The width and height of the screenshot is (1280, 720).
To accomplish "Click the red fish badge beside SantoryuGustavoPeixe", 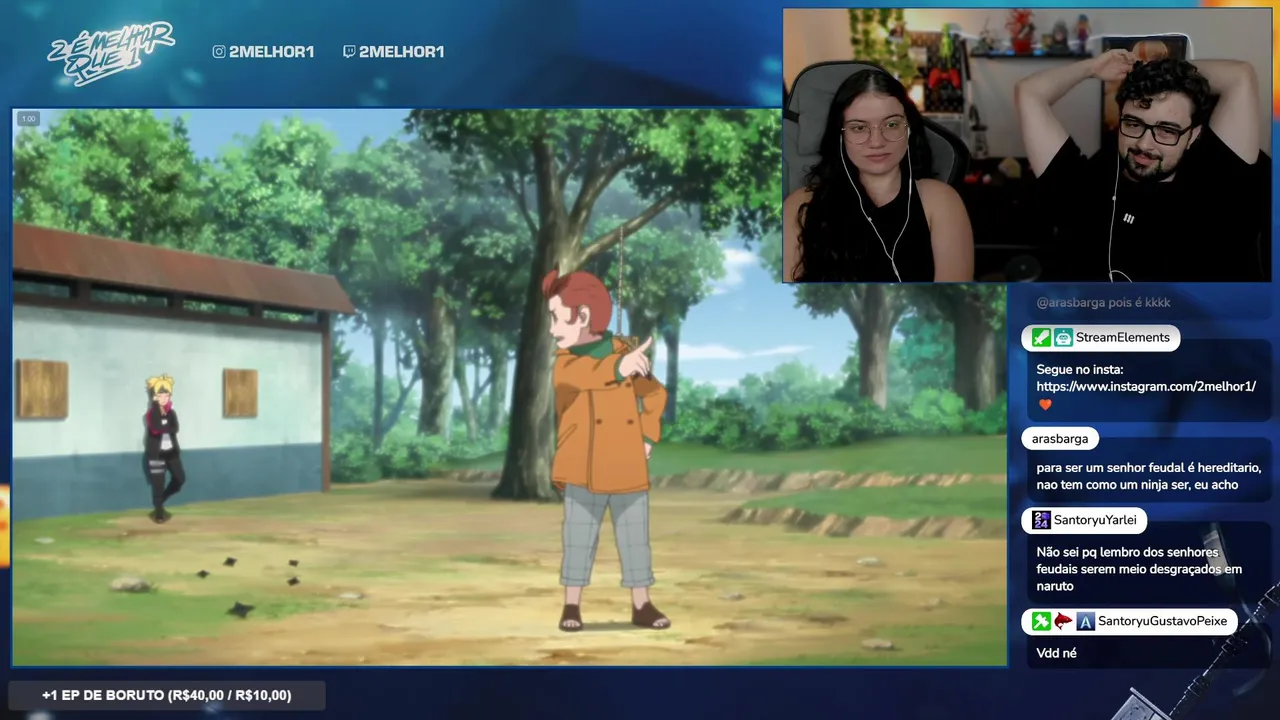I will pyautogui.click(x=1063, y=622).
